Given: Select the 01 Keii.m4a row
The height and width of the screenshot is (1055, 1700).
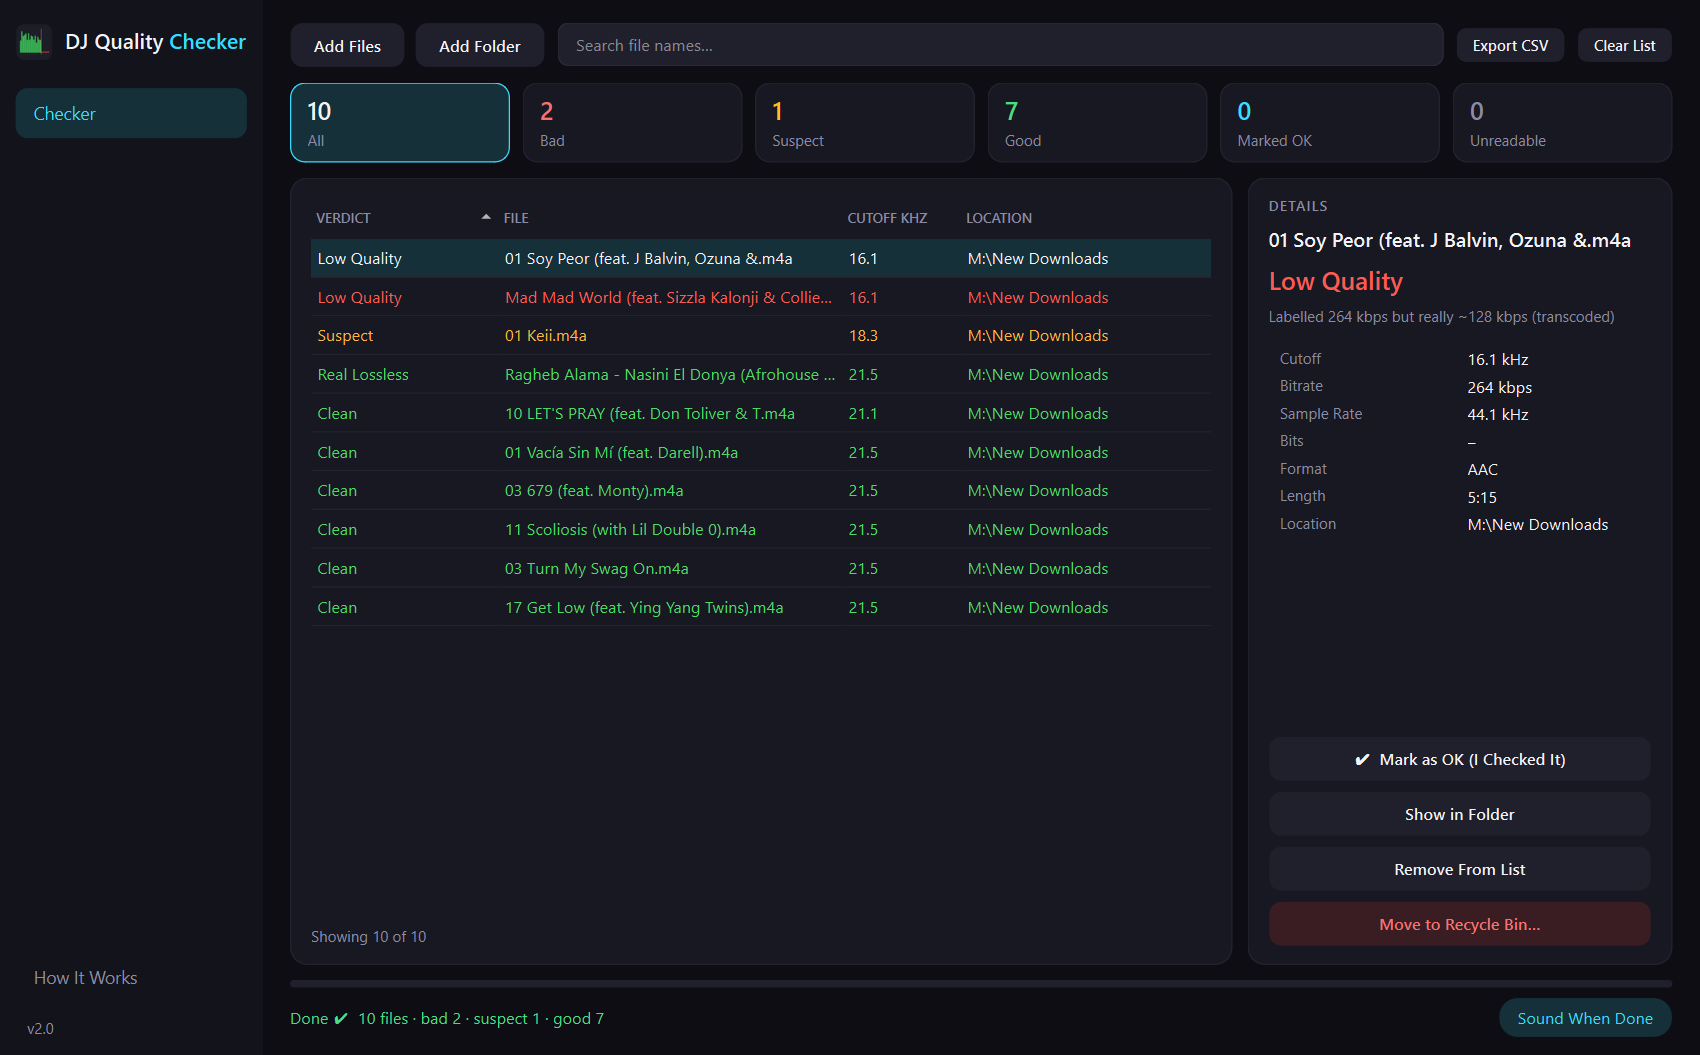Looking at the screenshot, I should coord(761,336).
